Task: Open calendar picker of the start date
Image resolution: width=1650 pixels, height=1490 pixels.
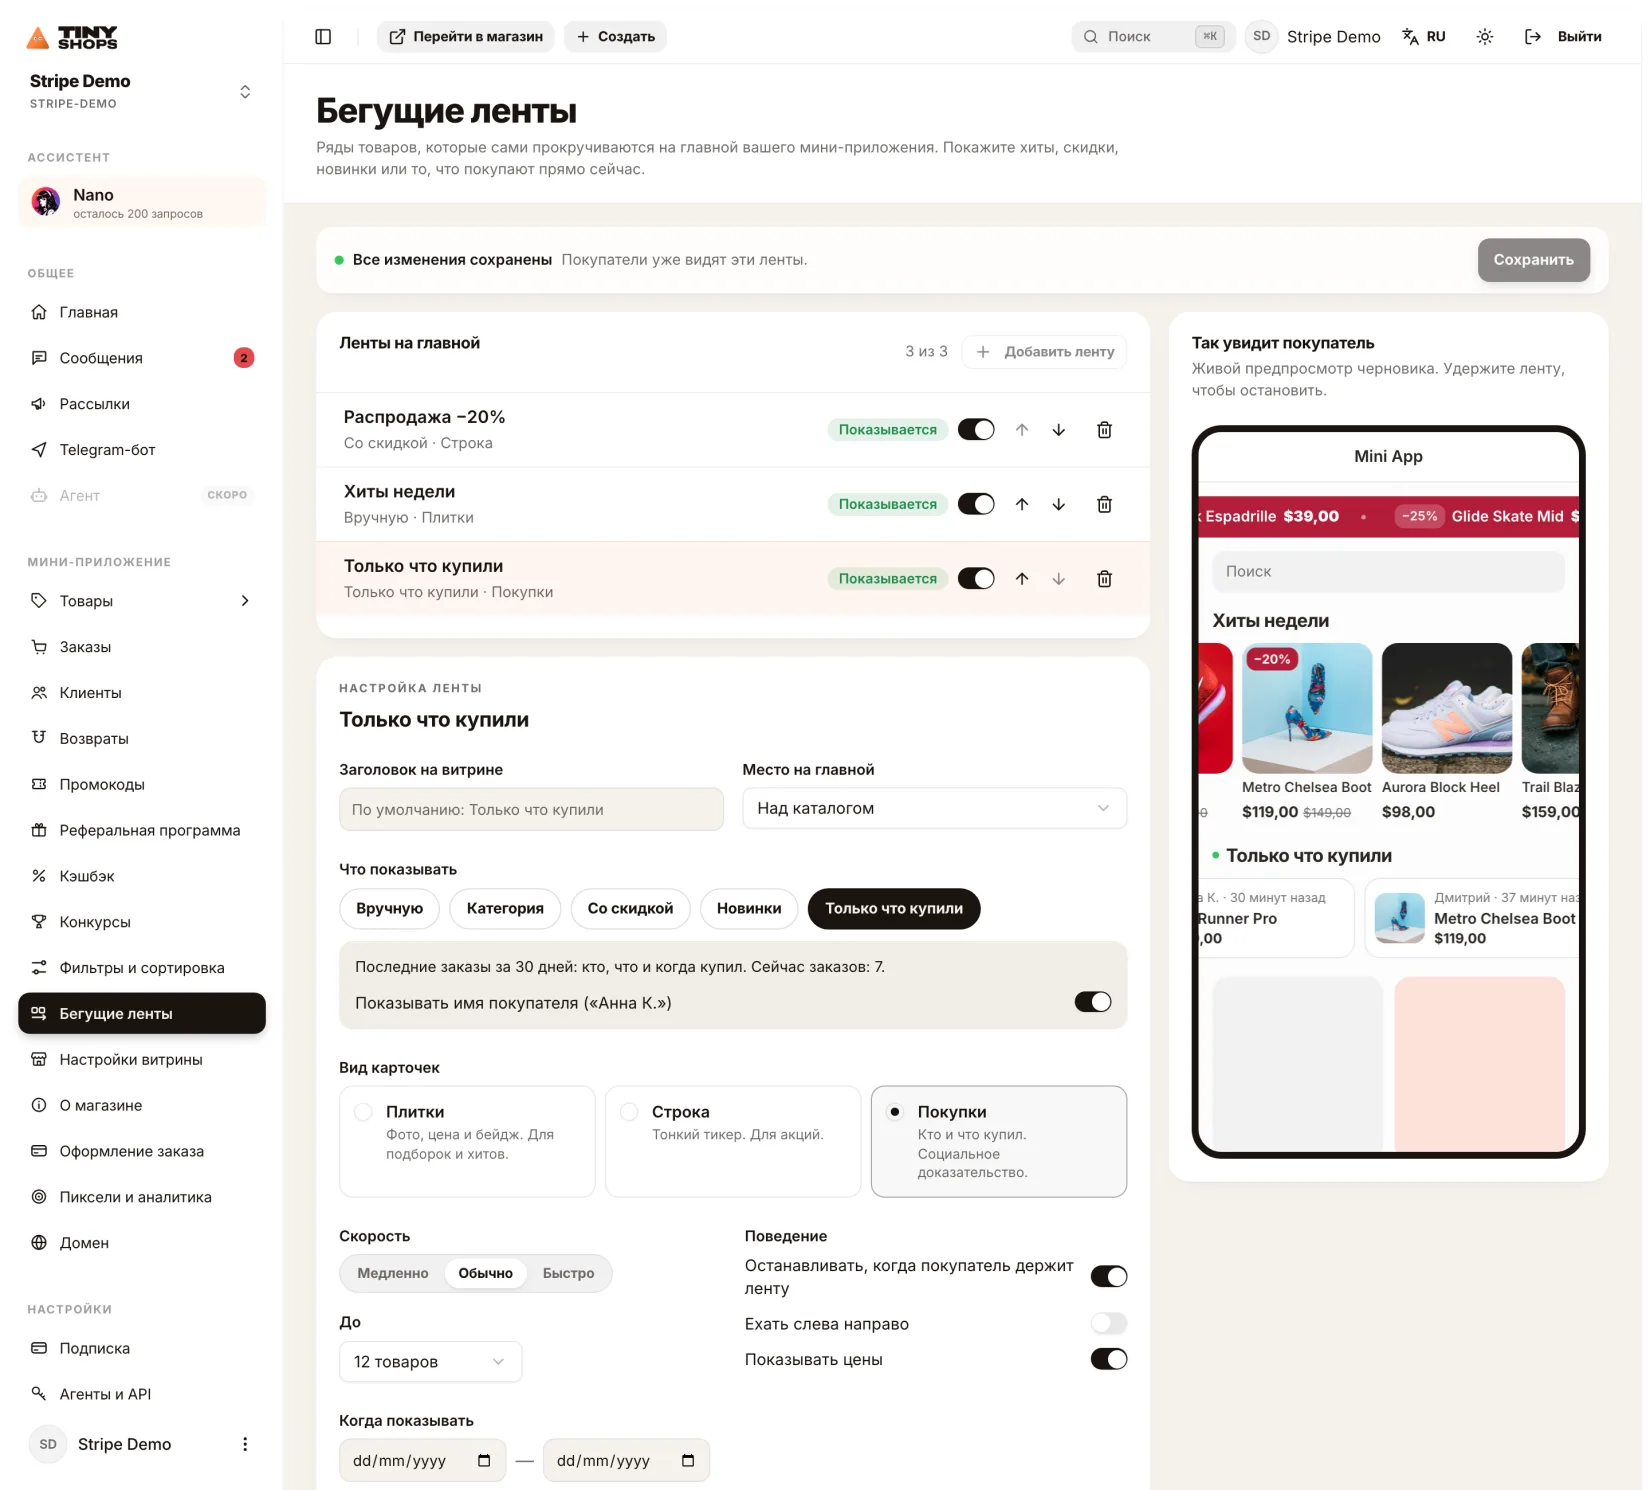Action: 484,1461
